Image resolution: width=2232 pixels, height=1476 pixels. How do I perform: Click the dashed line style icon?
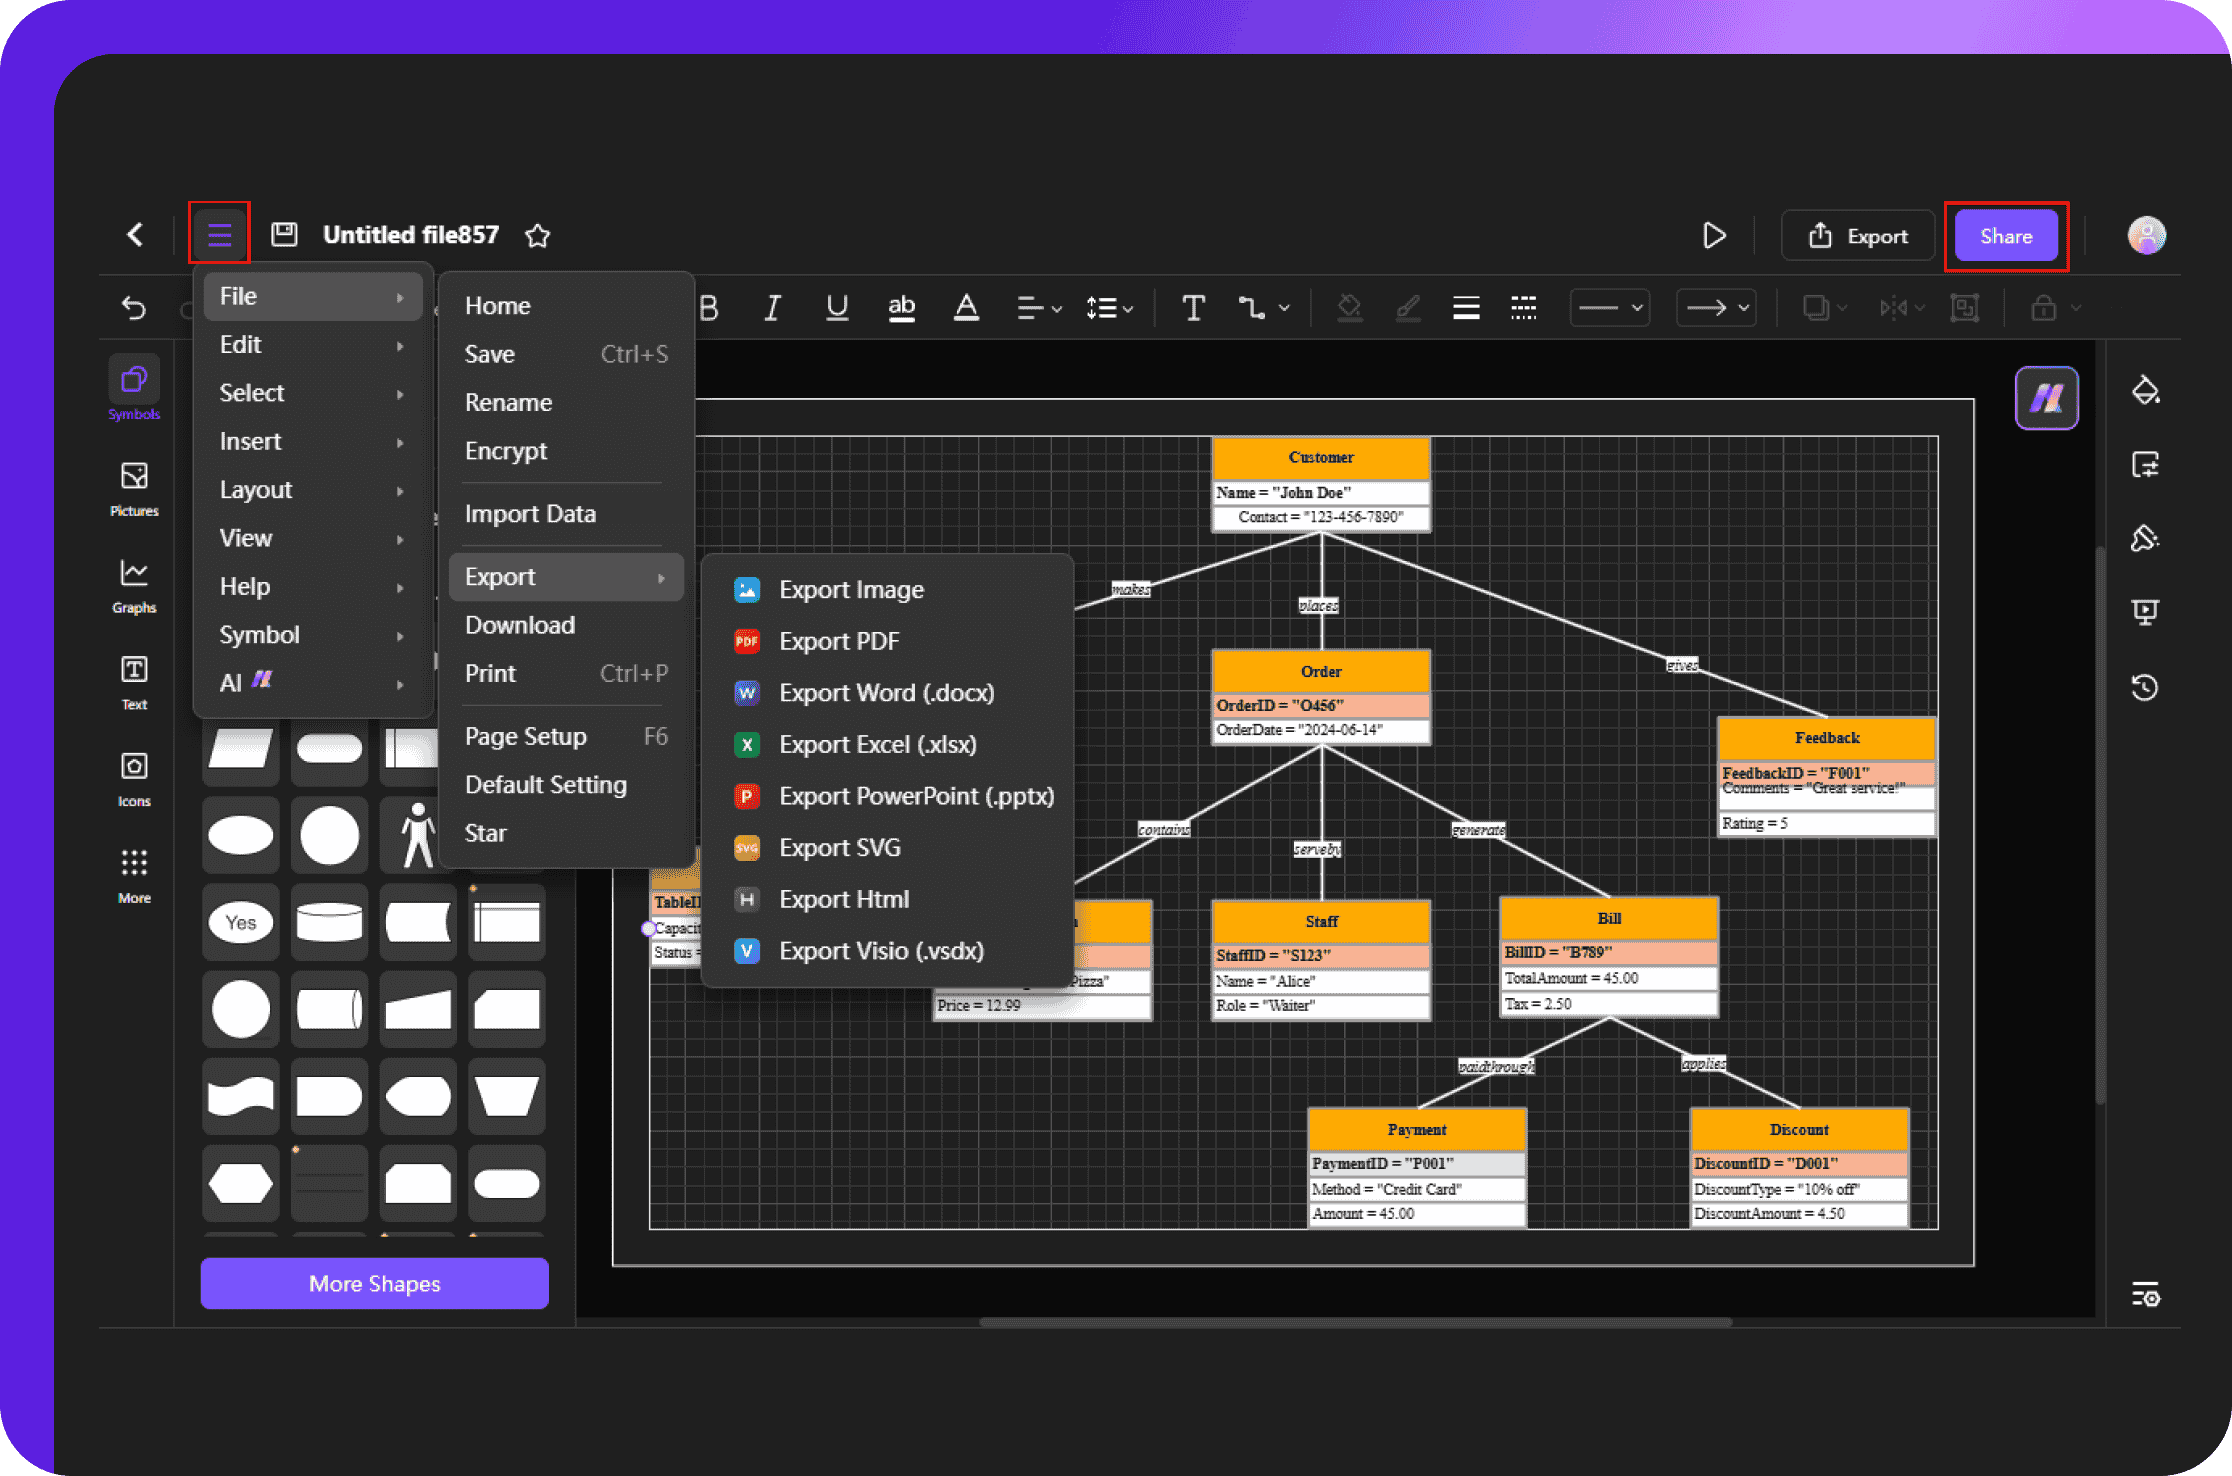tap(1523, 308)
